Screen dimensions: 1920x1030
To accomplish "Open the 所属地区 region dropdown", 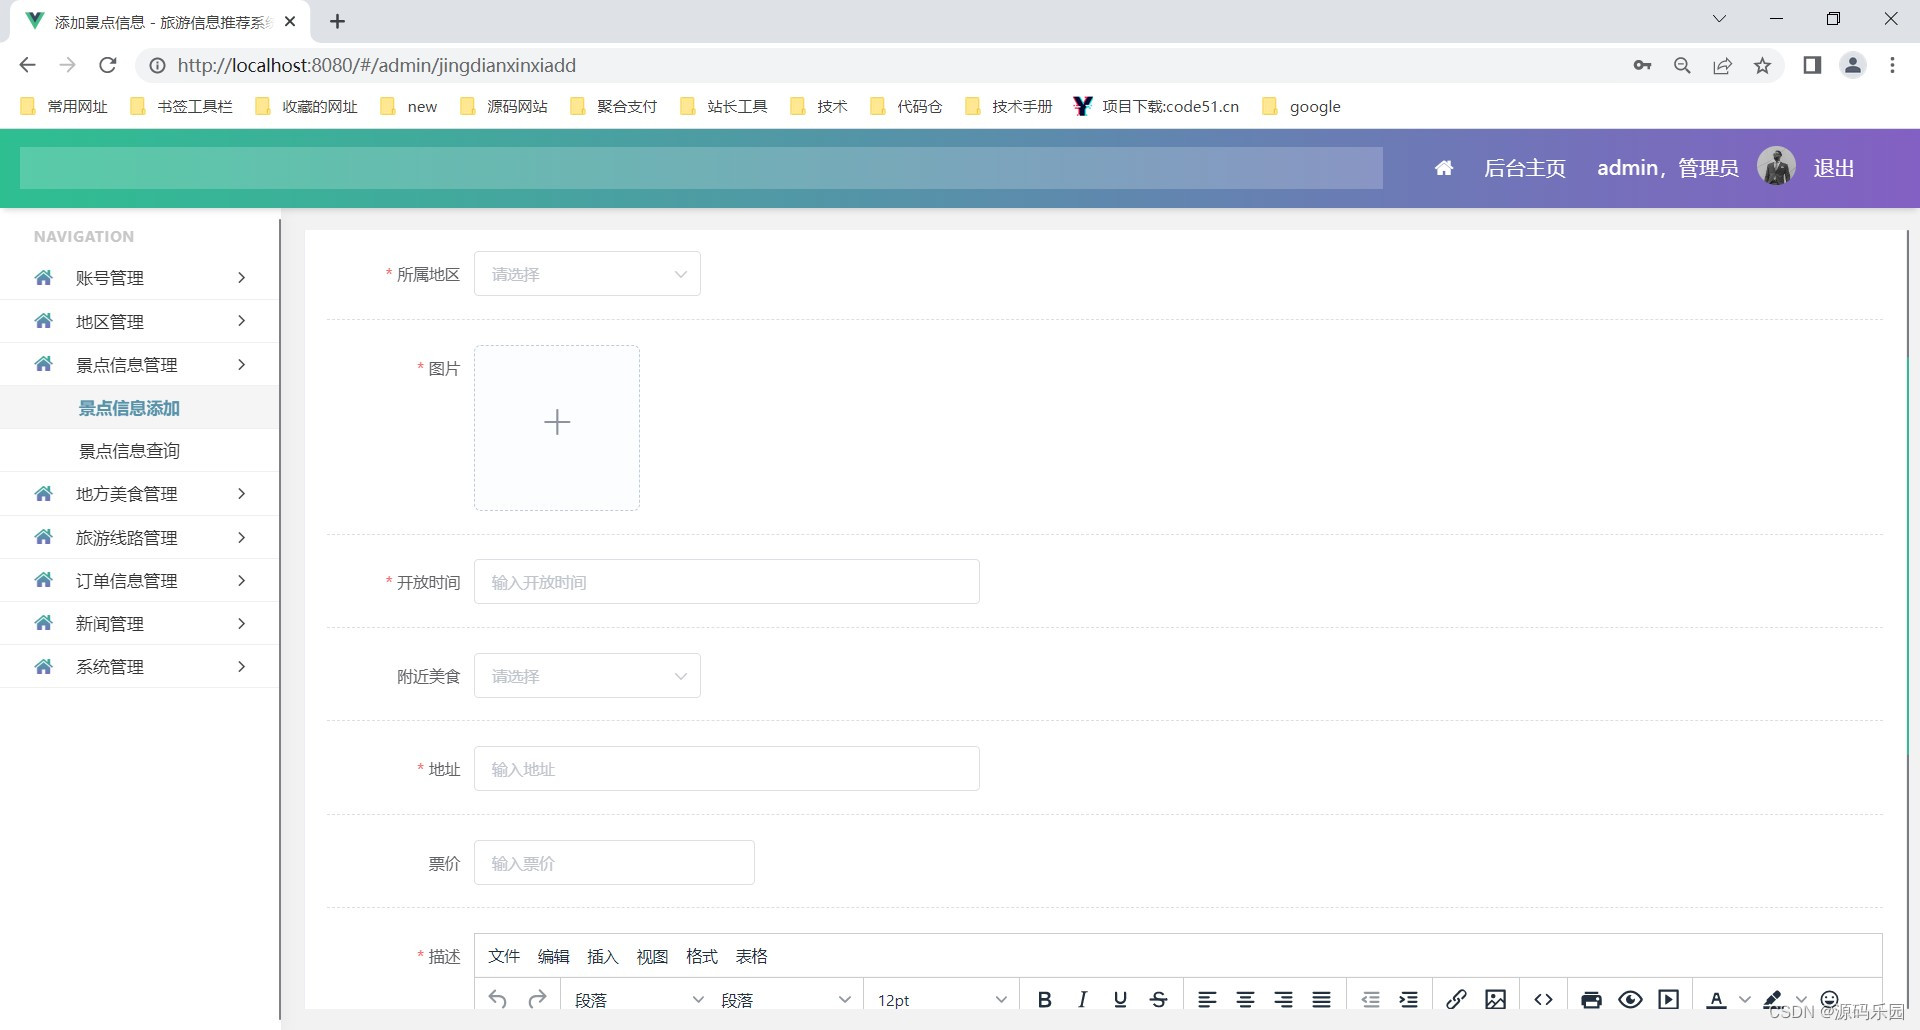I will [587, 273].
